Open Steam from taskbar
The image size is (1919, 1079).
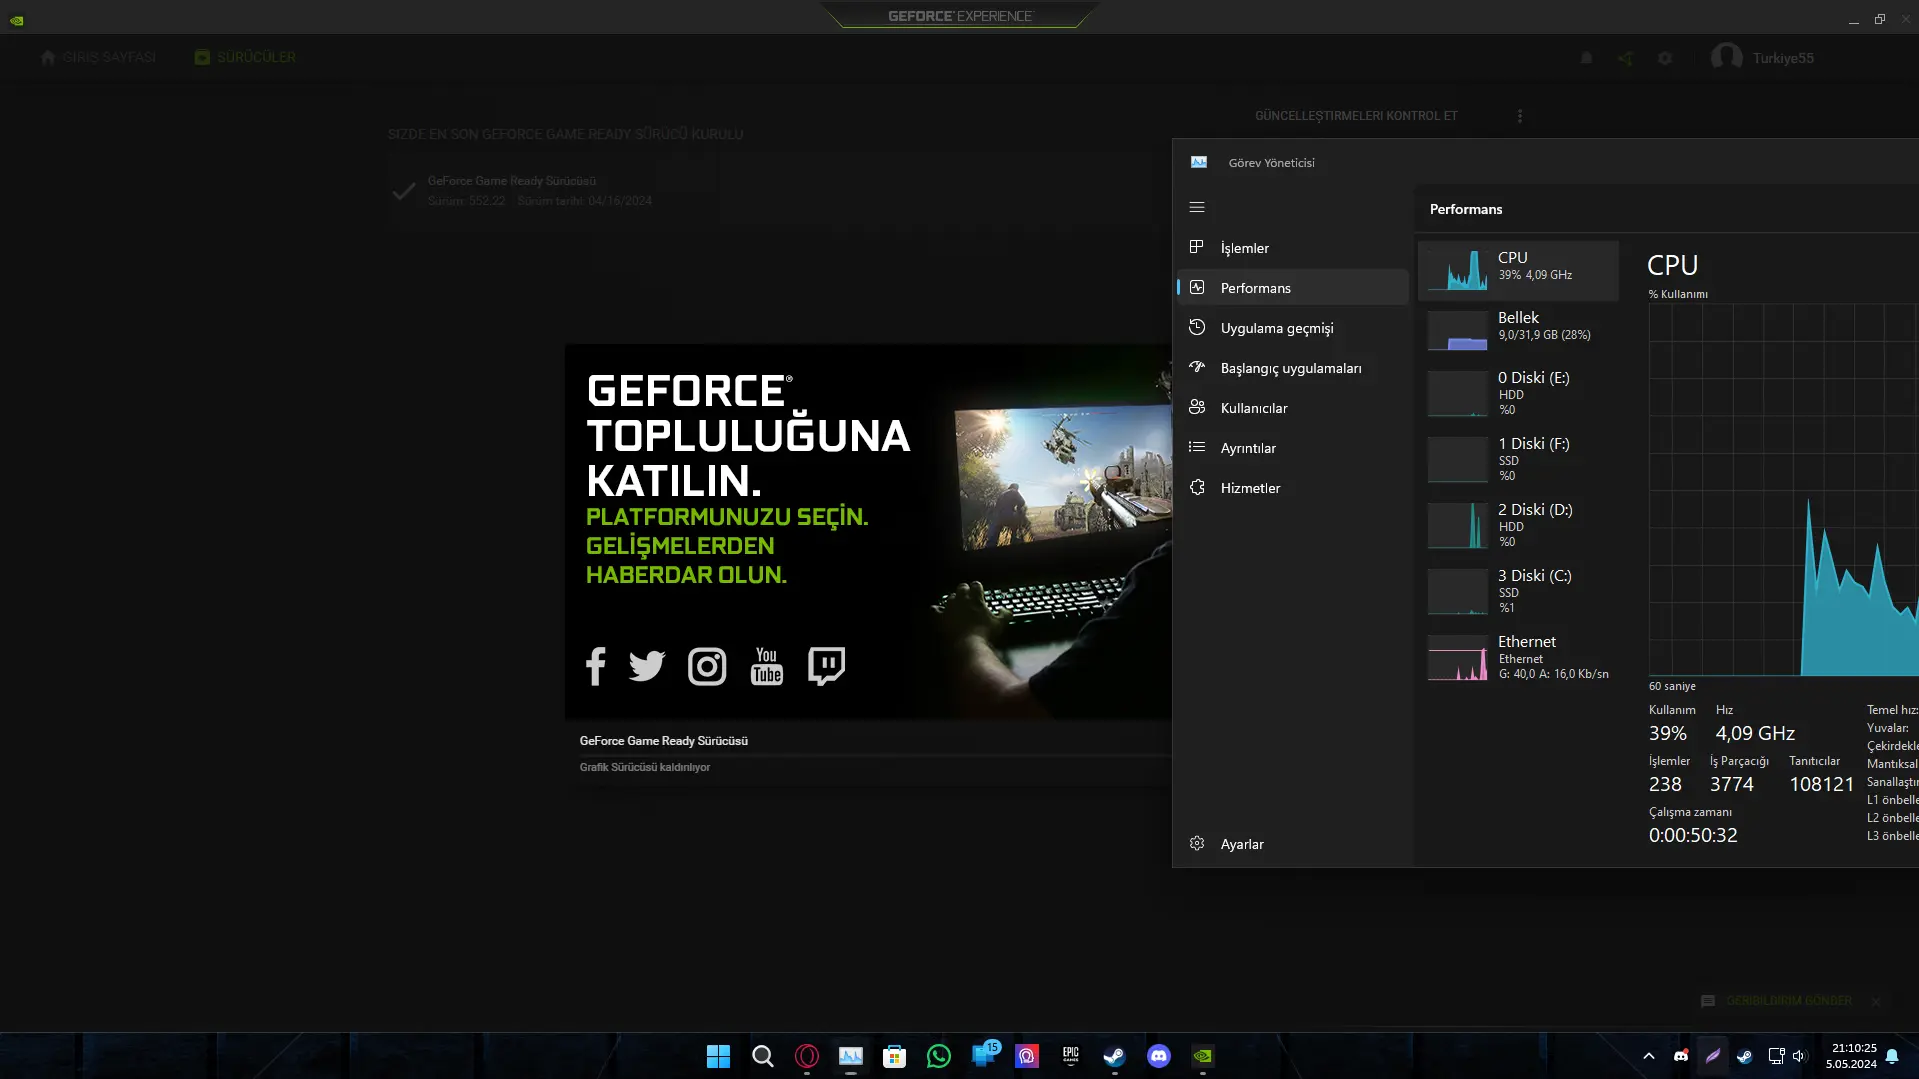point(1115,1056)
